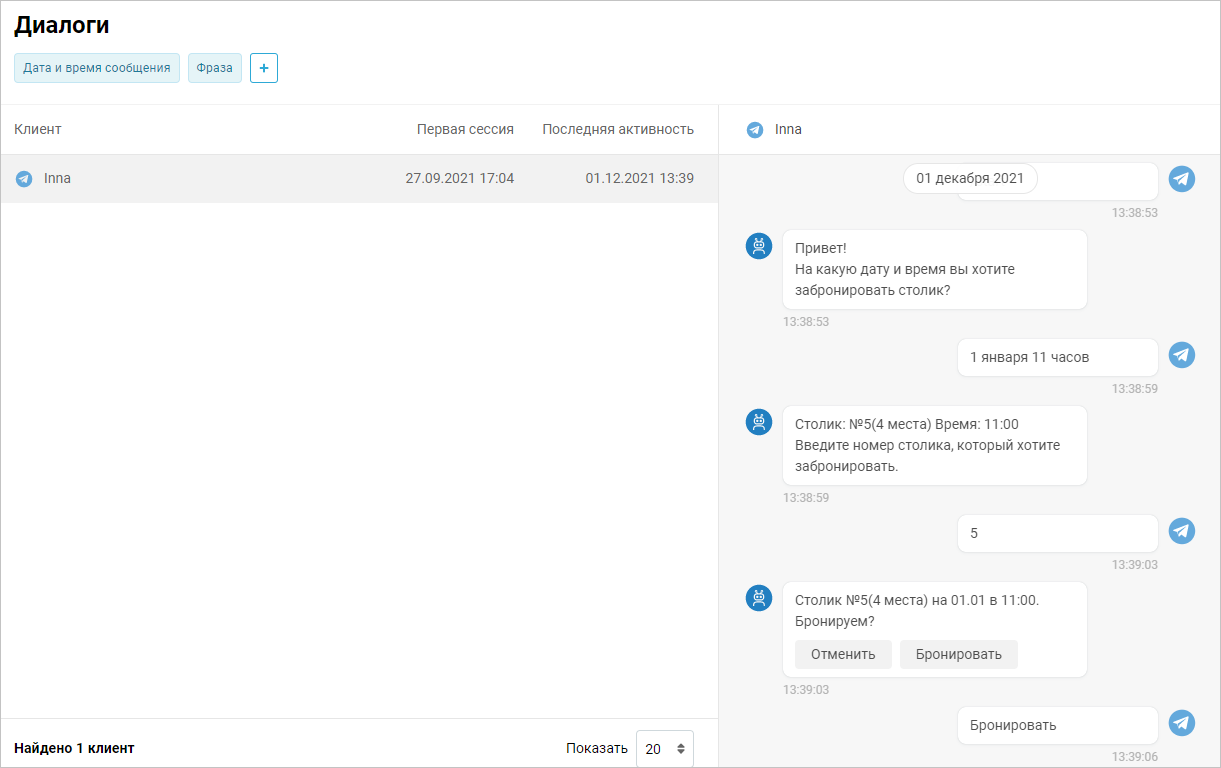Viewport: 1221px width, 768px height.
Task: Click bot avatar beside the Столик: №5 Время message
Action: coord(759,422)
